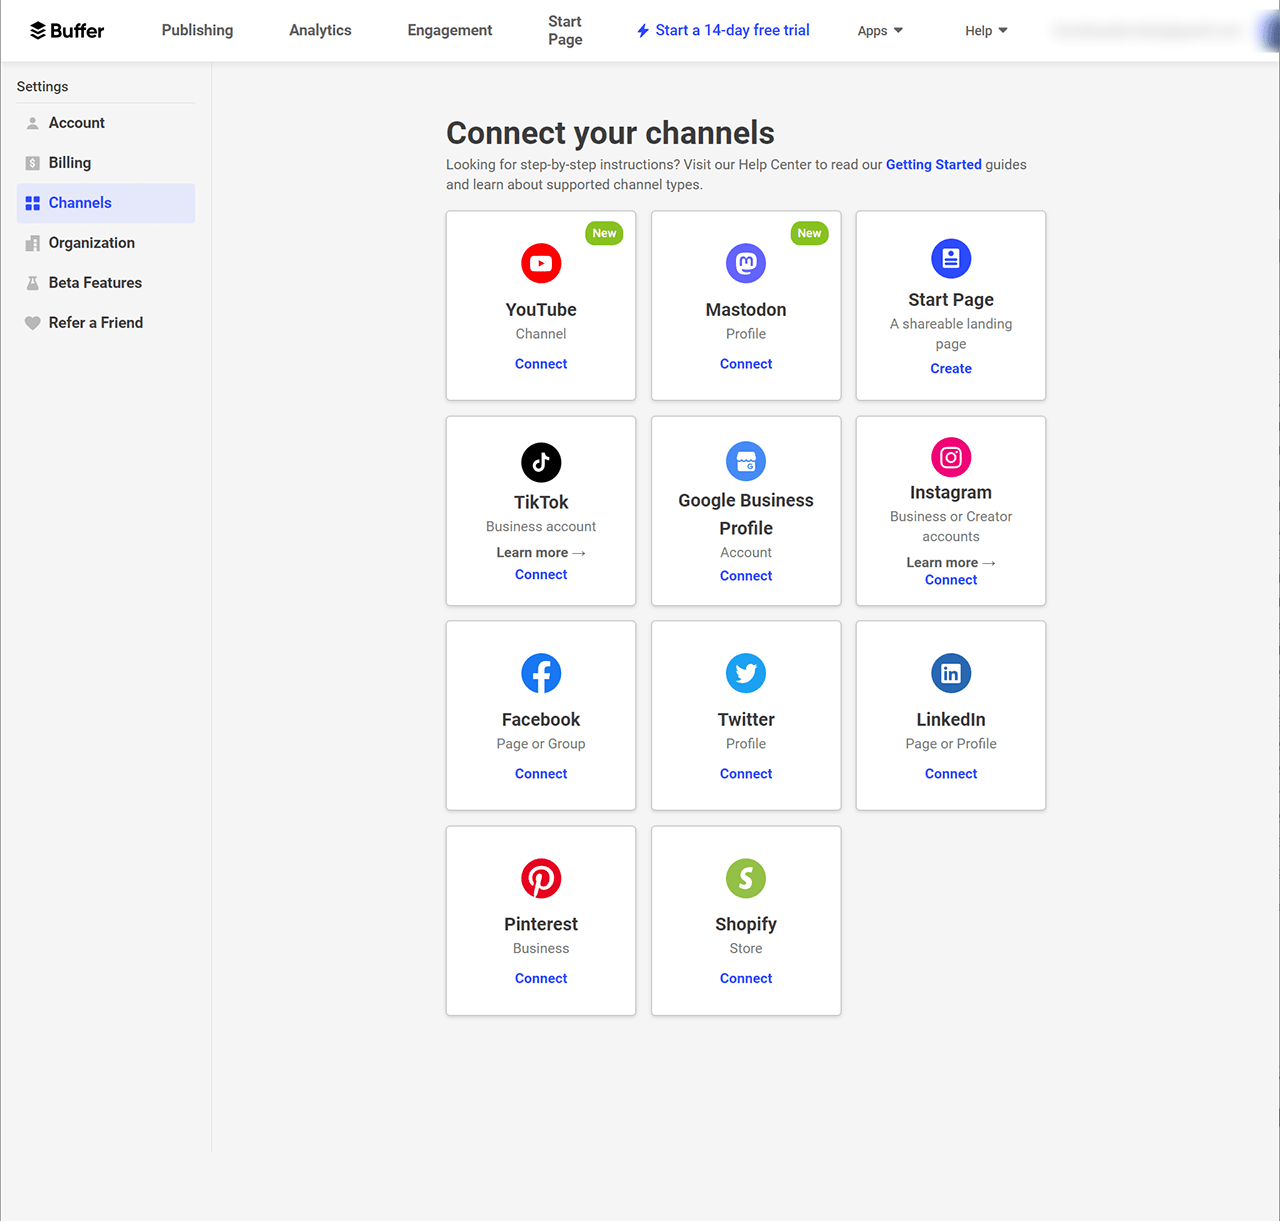Click the Facebook icon

coord(541,674)
